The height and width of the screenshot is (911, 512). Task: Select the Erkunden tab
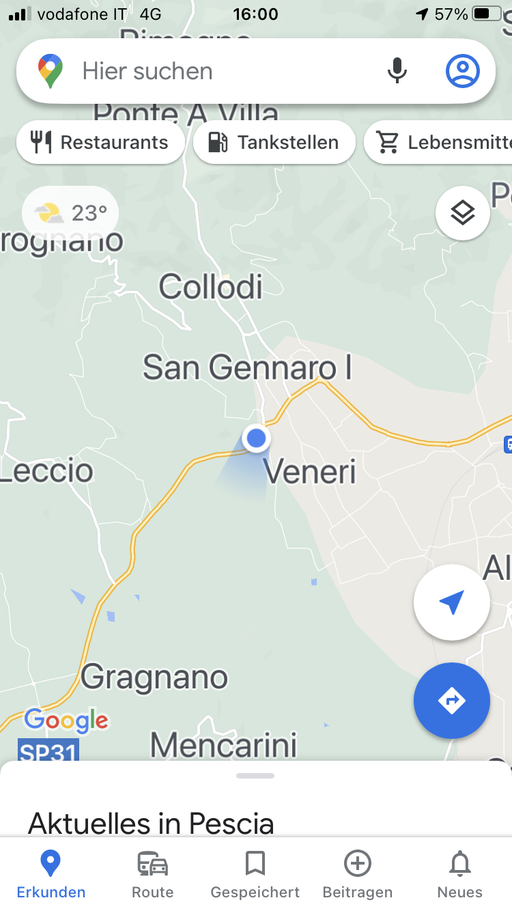click(51, 874)
